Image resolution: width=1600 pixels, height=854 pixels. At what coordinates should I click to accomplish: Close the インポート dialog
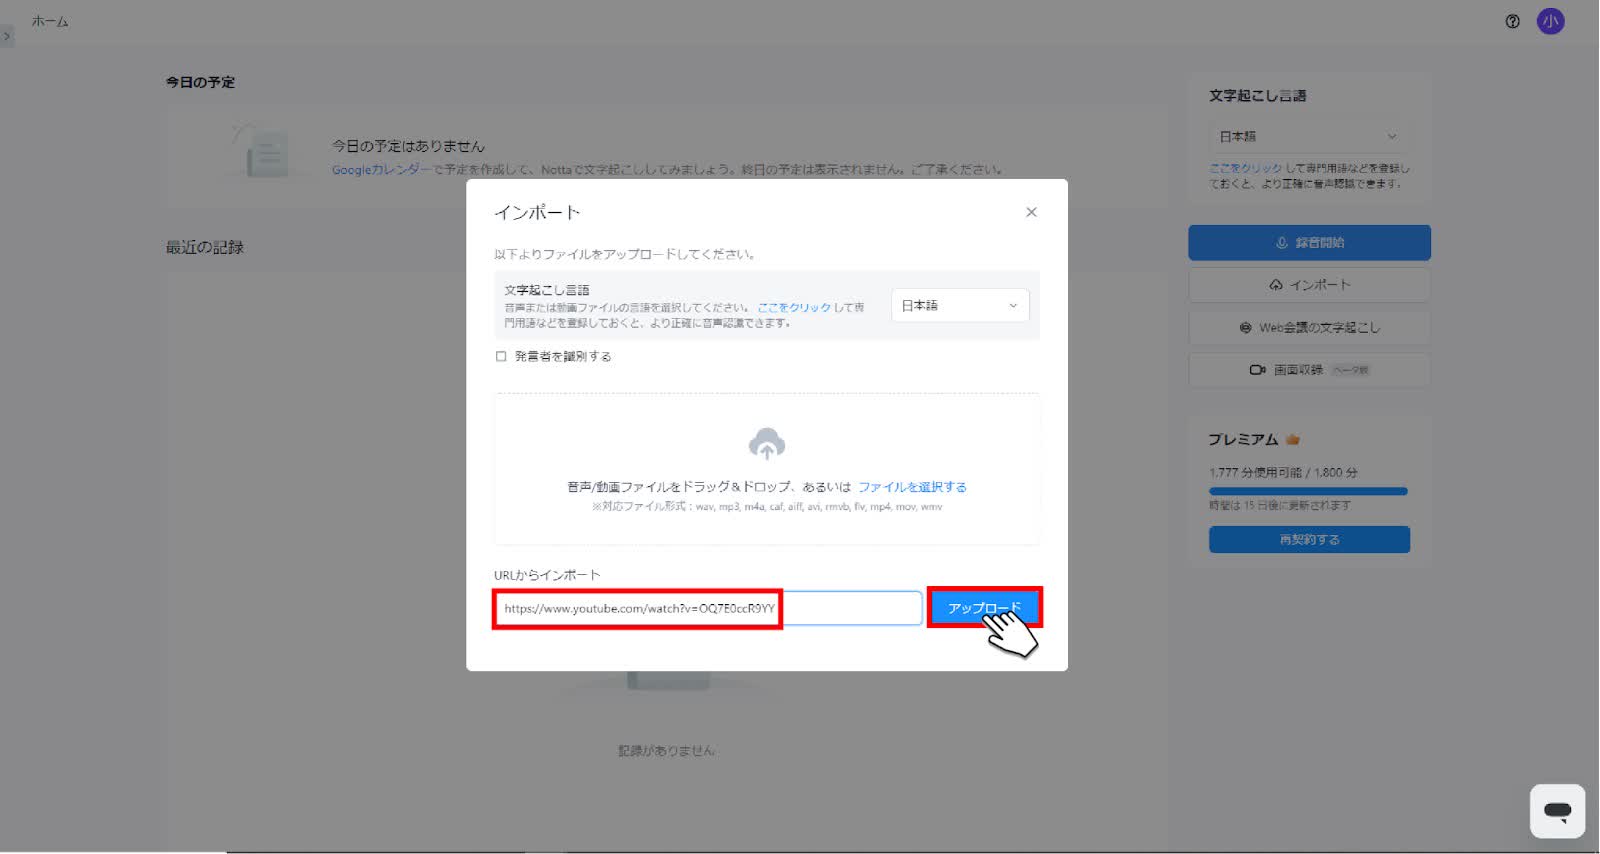(1031, 212)
